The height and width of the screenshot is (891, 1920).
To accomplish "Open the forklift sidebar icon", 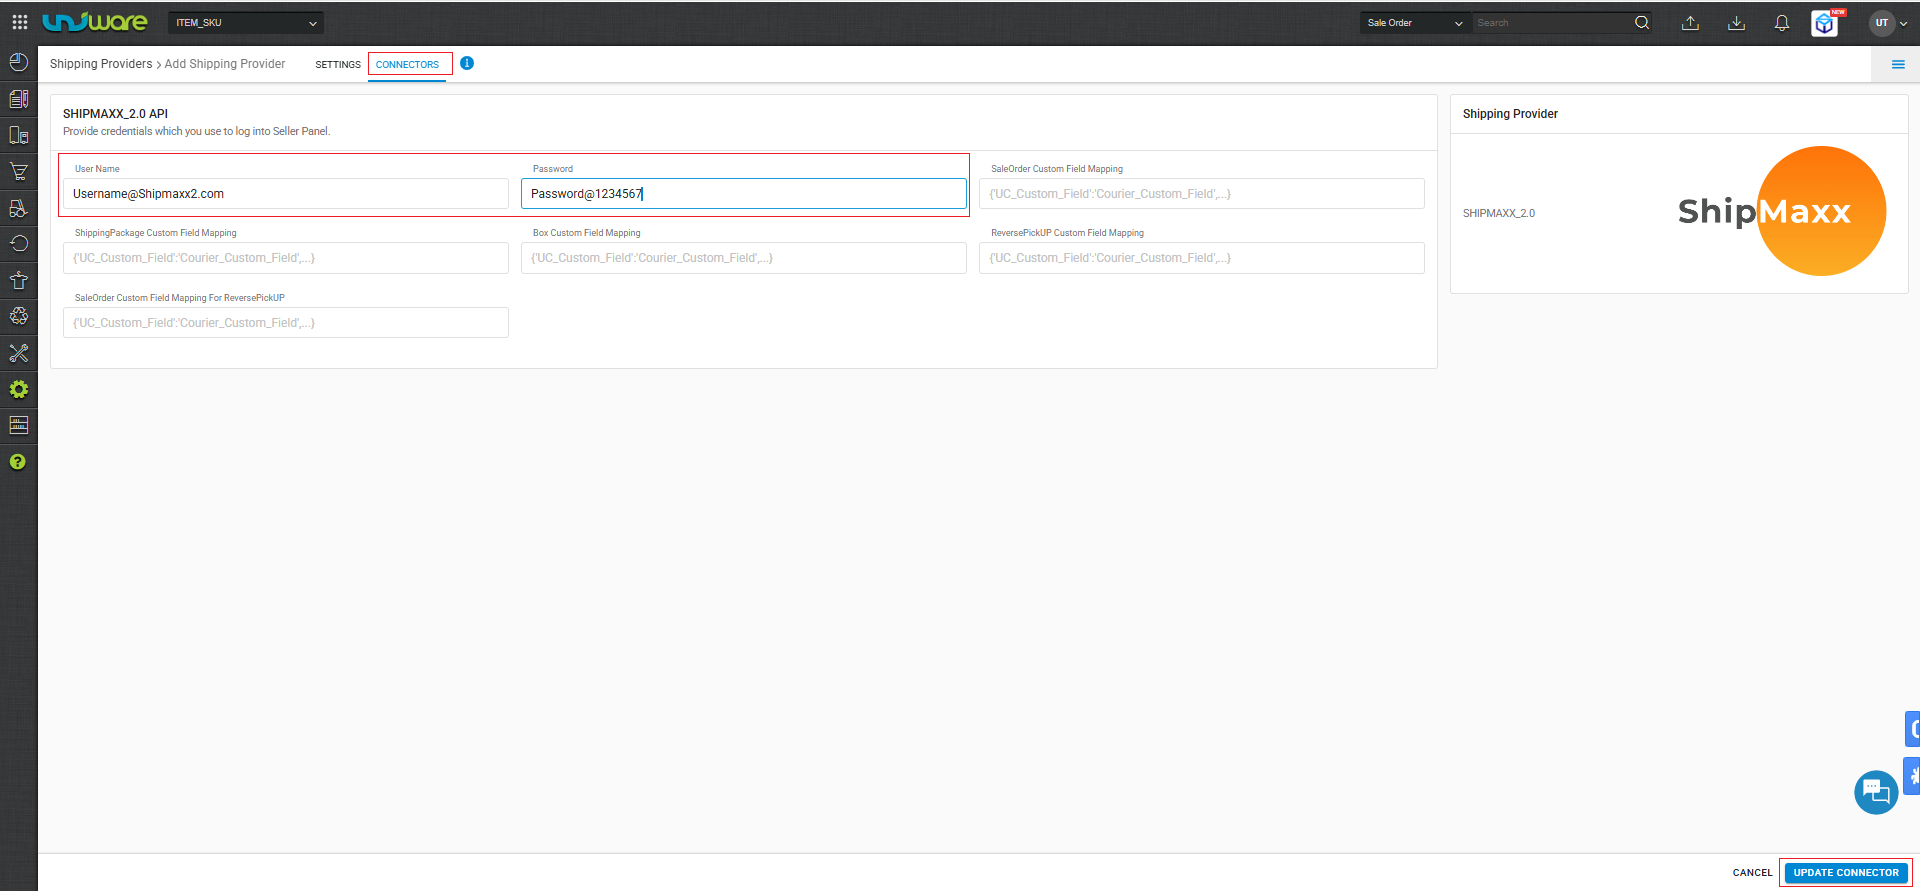I will click(18, 208).
